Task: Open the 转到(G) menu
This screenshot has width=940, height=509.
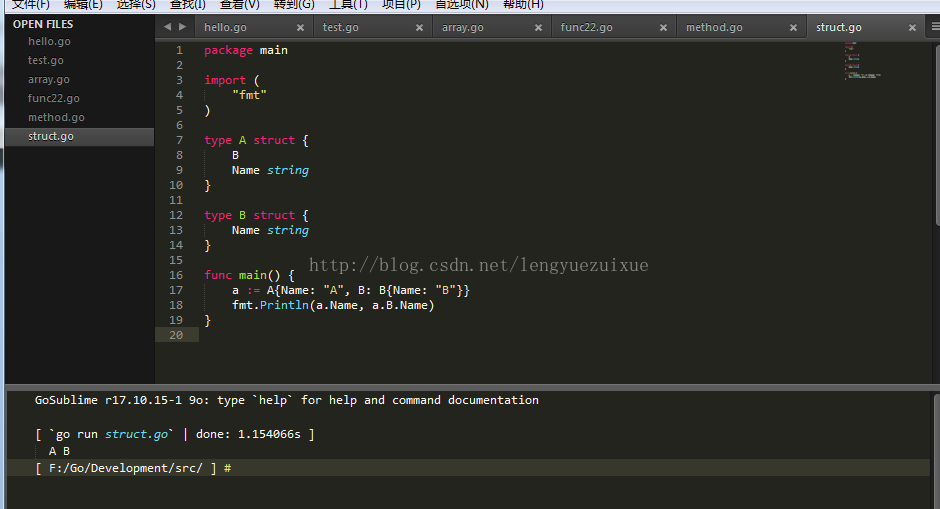Action: click(x=294, y=5)
